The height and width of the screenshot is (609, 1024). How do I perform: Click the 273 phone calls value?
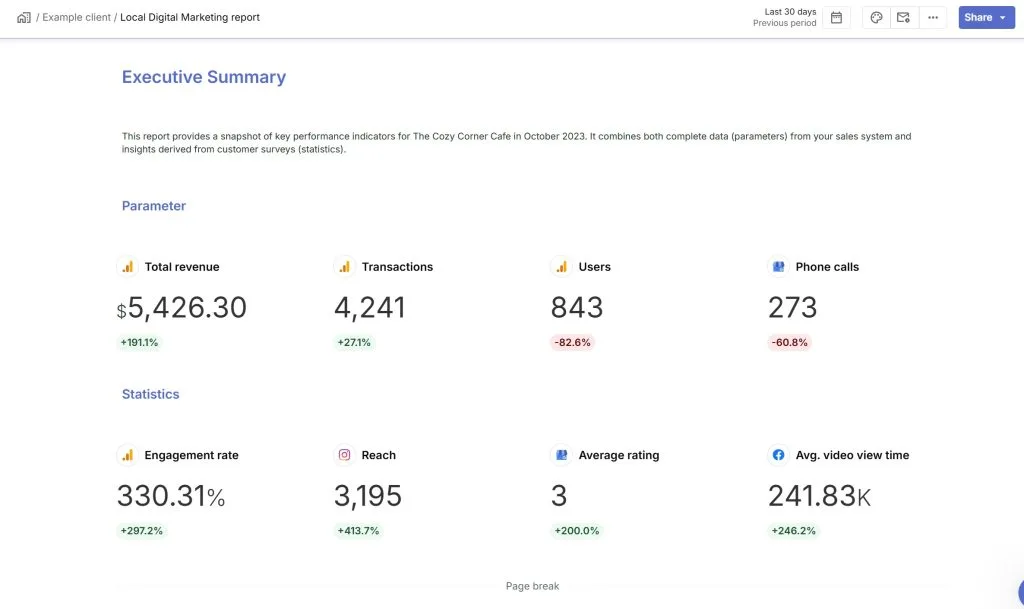[x=792, y=307]
